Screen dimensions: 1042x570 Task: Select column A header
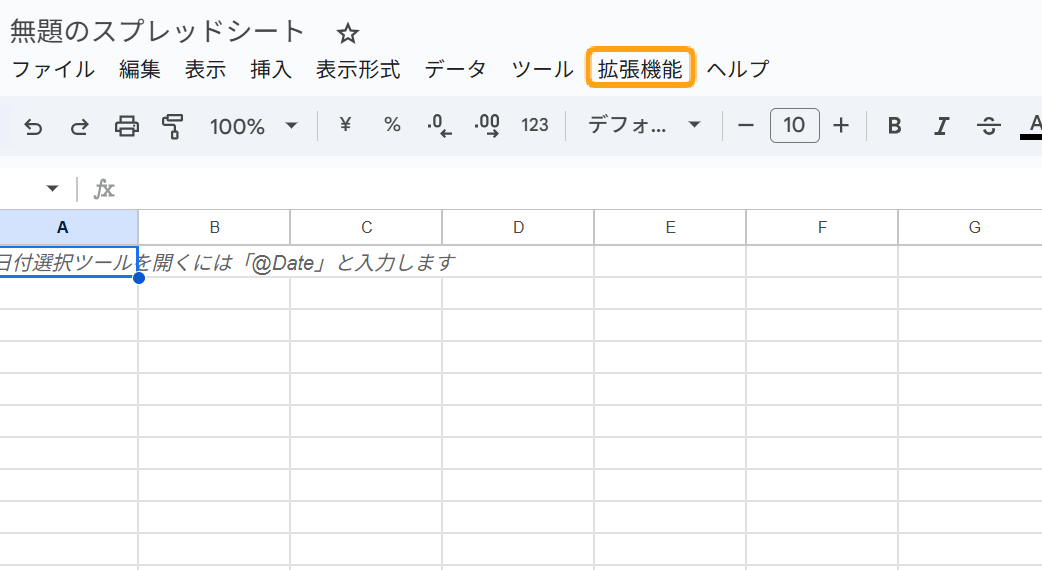62,227
